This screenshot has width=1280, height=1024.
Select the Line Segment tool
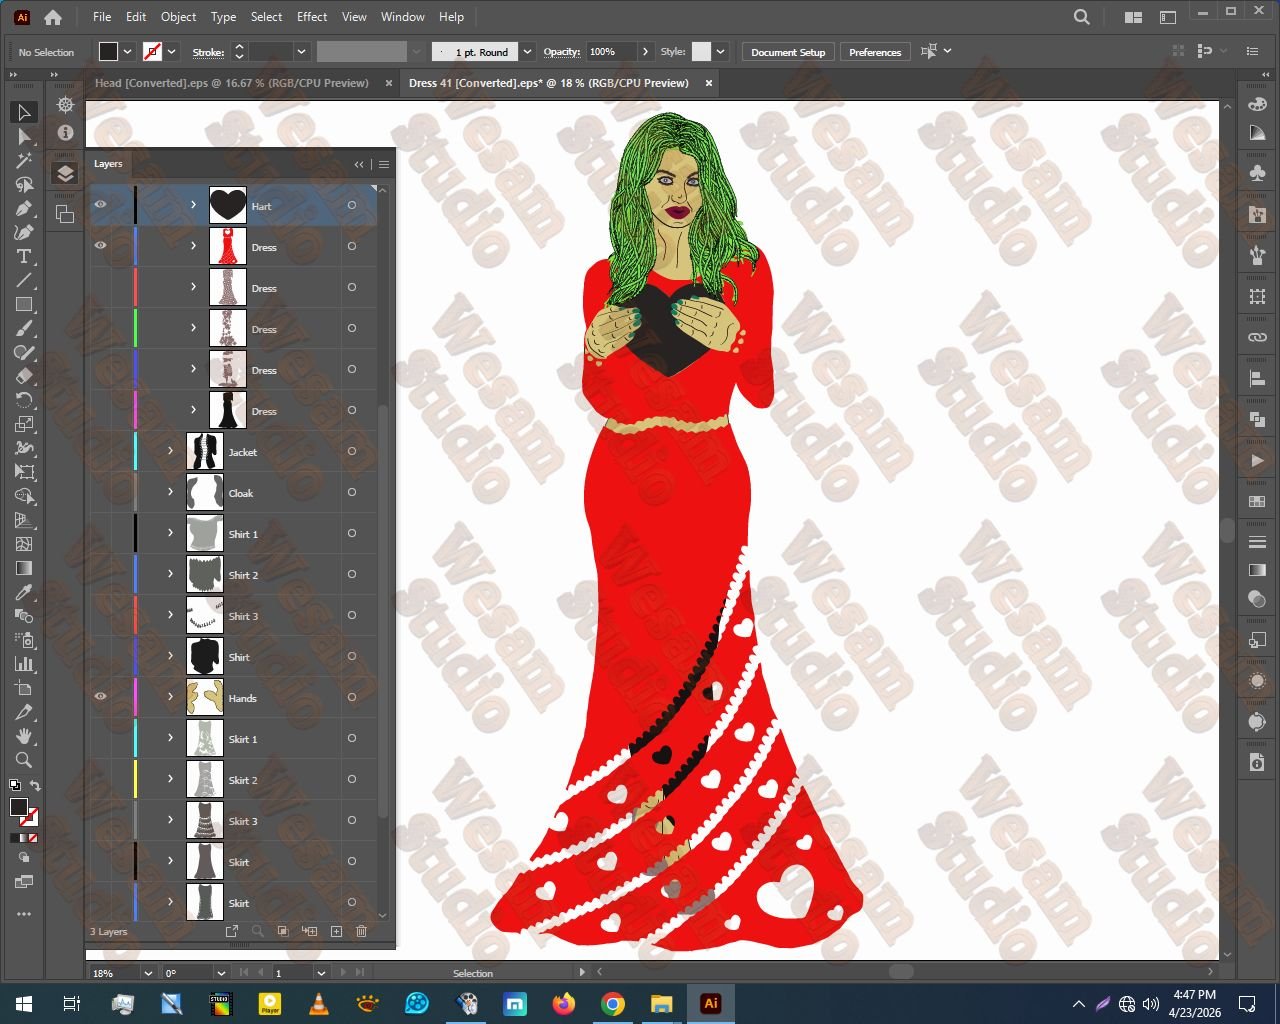pos(24,280)
